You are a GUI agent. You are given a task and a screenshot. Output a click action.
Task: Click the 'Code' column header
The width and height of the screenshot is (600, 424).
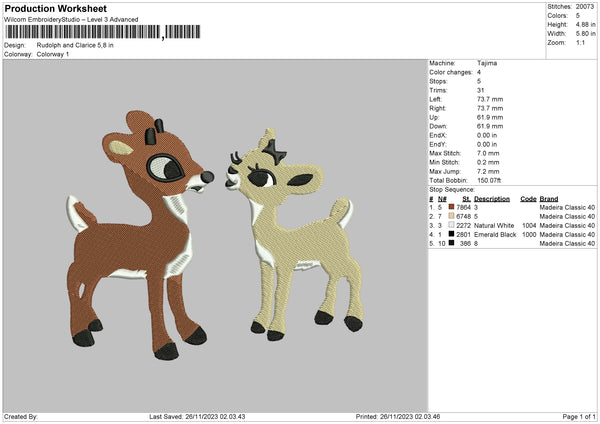528,199
